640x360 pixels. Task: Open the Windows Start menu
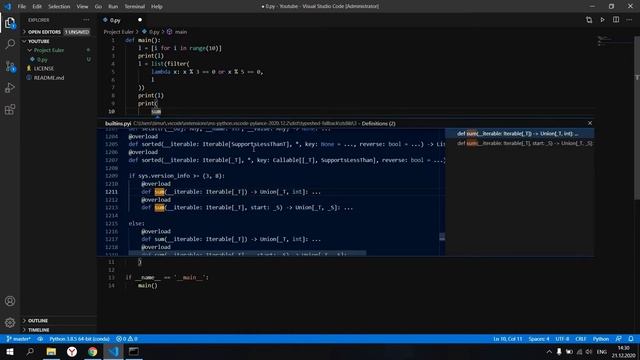10,351
